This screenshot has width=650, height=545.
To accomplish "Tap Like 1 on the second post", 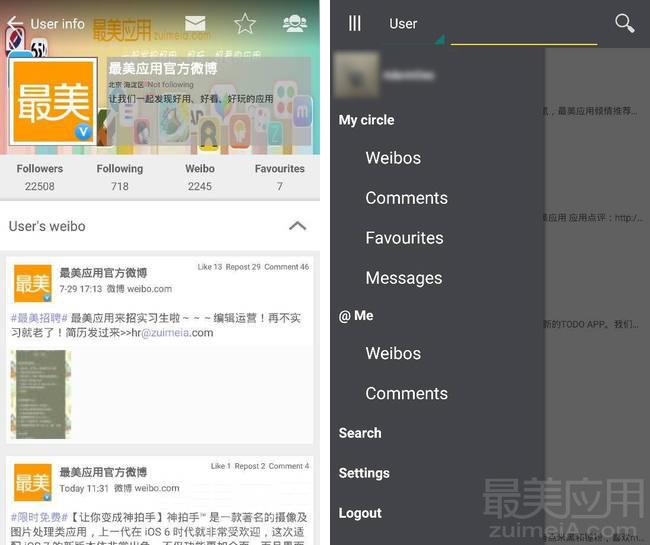I will [x=221, y=466].
